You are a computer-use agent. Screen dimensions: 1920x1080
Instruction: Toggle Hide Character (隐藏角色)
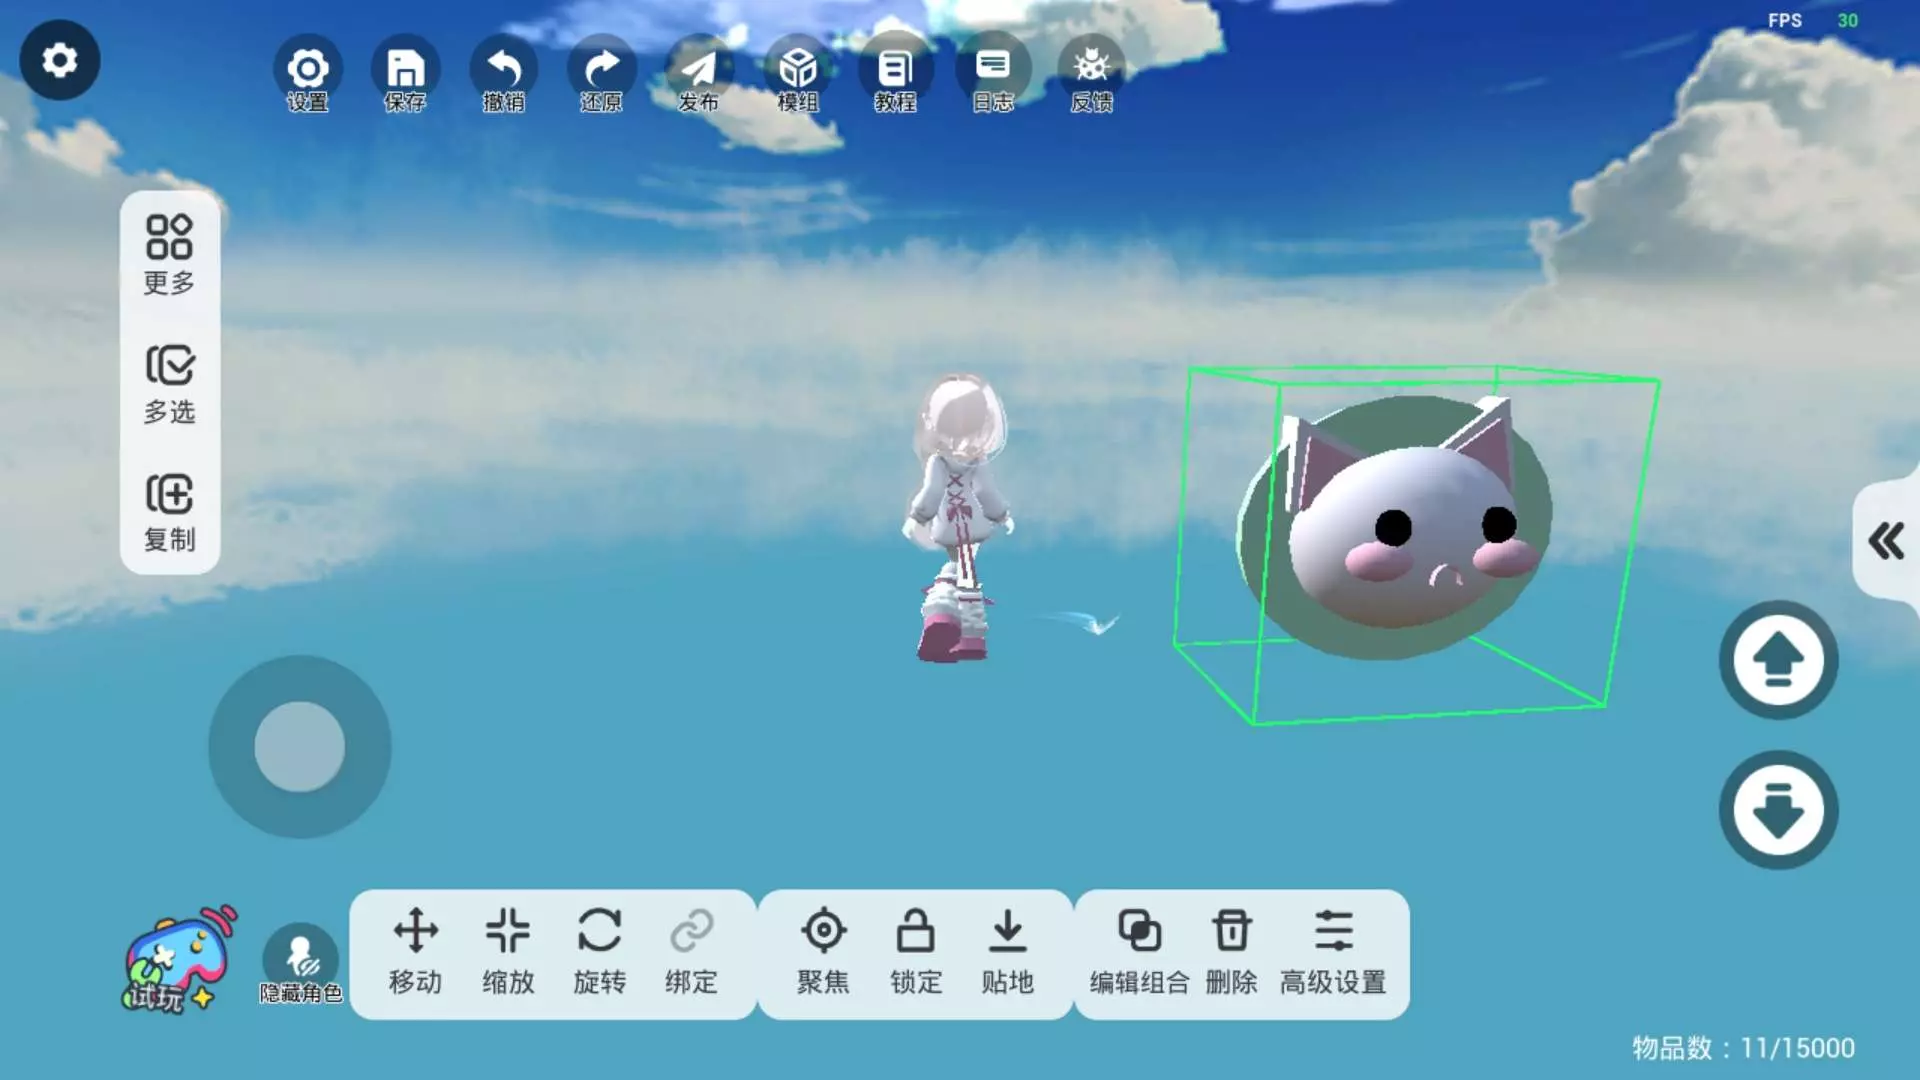point(300,962)
